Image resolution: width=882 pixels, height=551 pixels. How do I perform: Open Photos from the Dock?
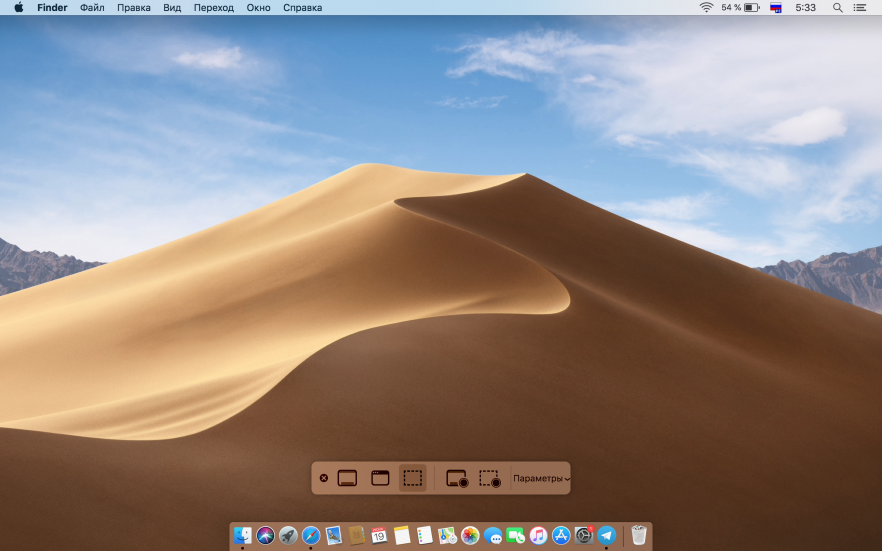pos(470,535)
